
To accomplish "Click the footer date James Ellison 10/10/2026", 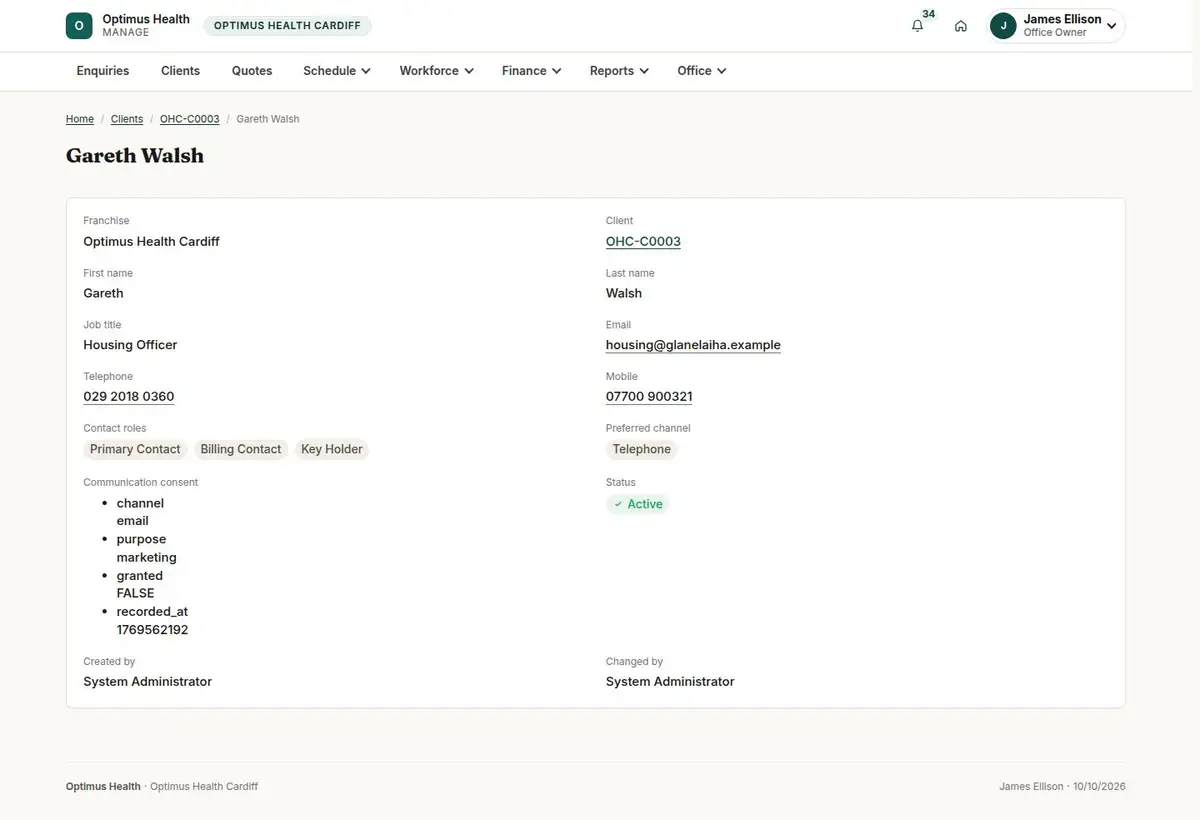I will (x=1062, y=787).
